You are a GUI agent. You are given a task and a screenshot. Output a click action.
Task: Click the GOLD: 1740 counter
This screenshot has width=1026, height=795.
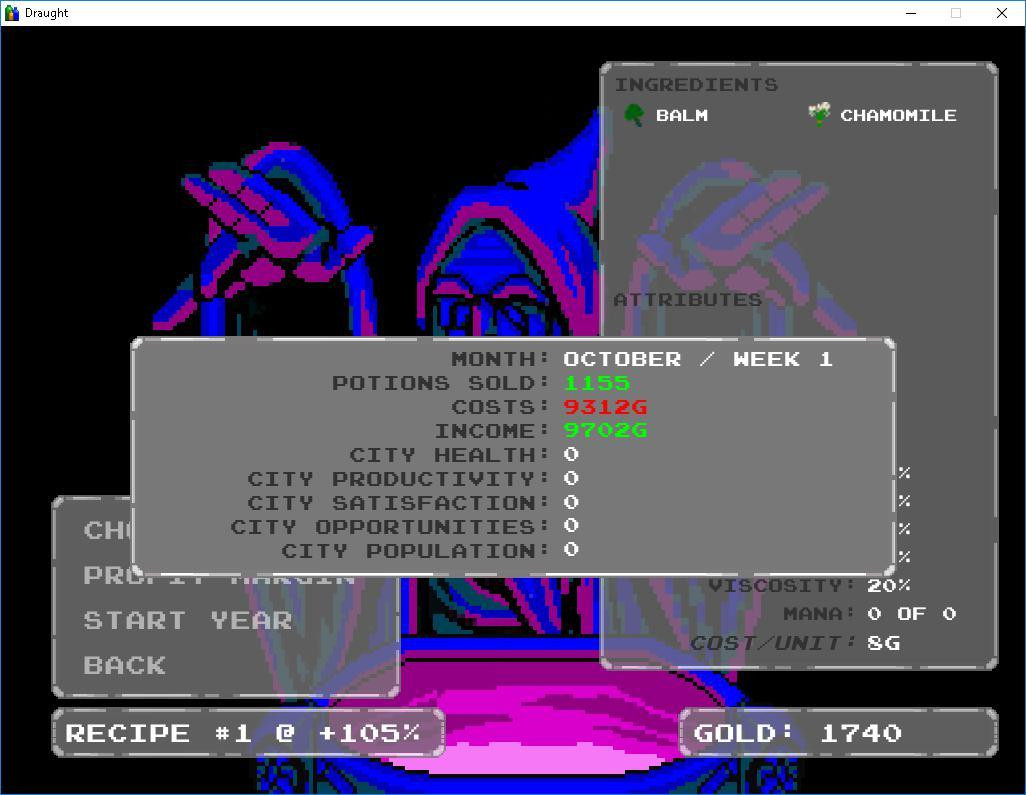click(839, 733)
